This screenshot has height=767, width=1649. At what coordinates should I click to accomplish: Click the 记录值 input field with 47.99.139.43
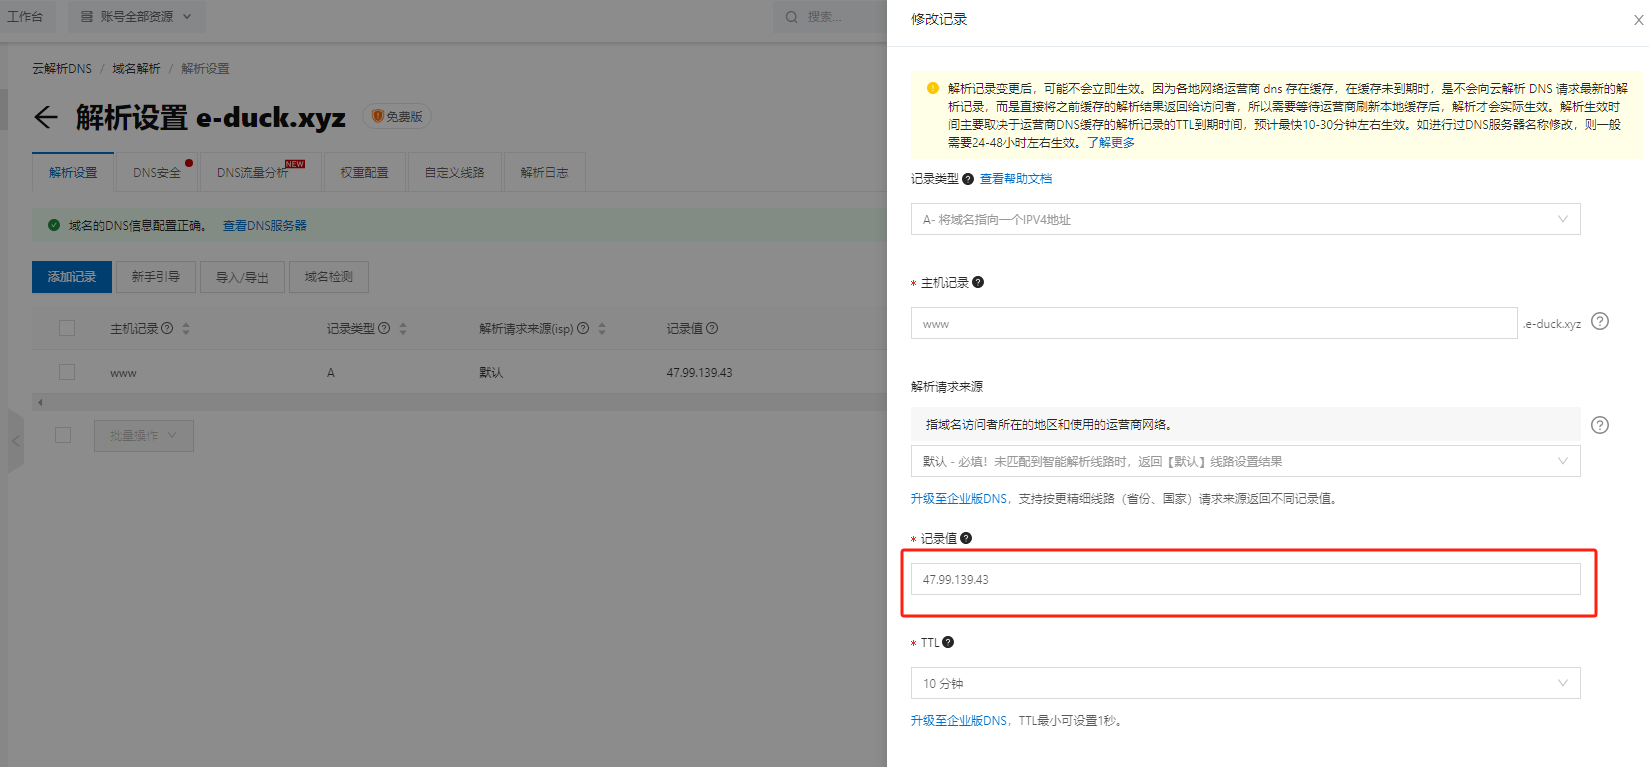1245,579
